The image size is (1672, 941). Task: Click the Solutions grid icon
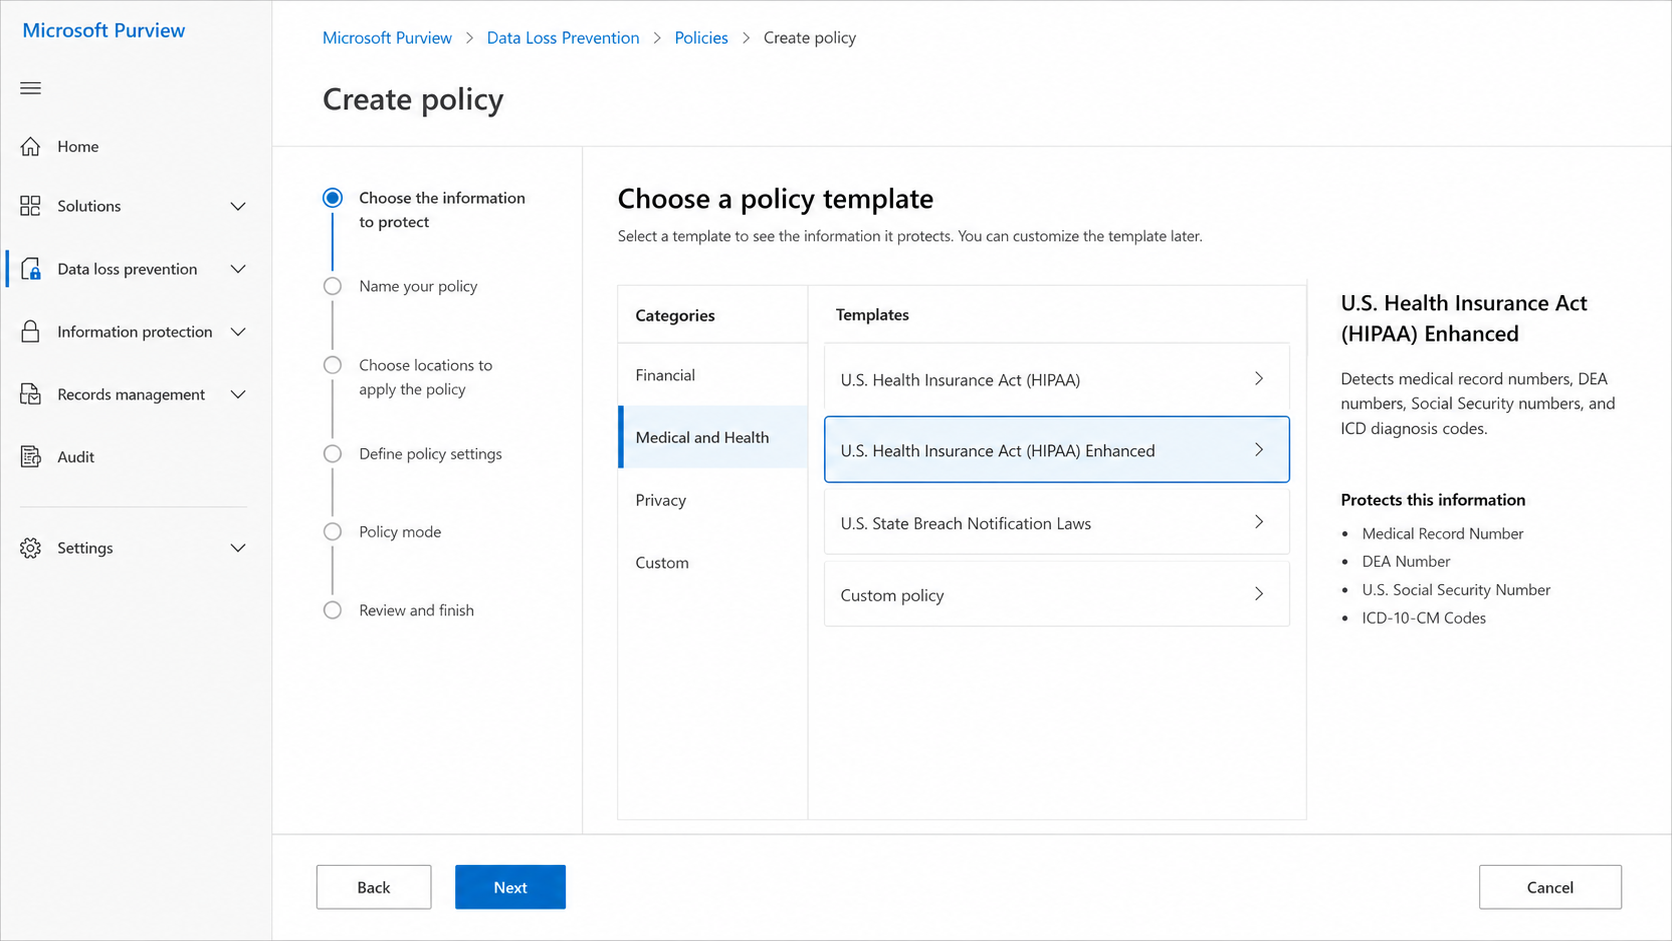click(x=31, y=206)
